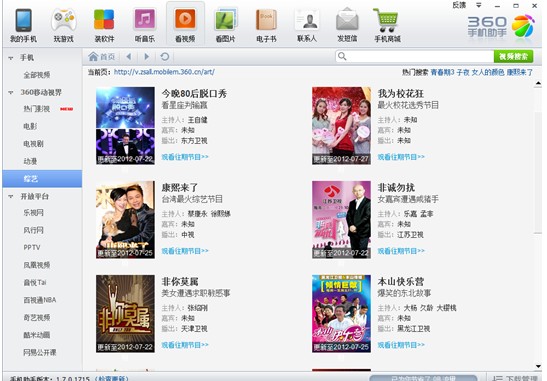
Task: Select 电视剧 category
Action: click(x=33, y=144)
